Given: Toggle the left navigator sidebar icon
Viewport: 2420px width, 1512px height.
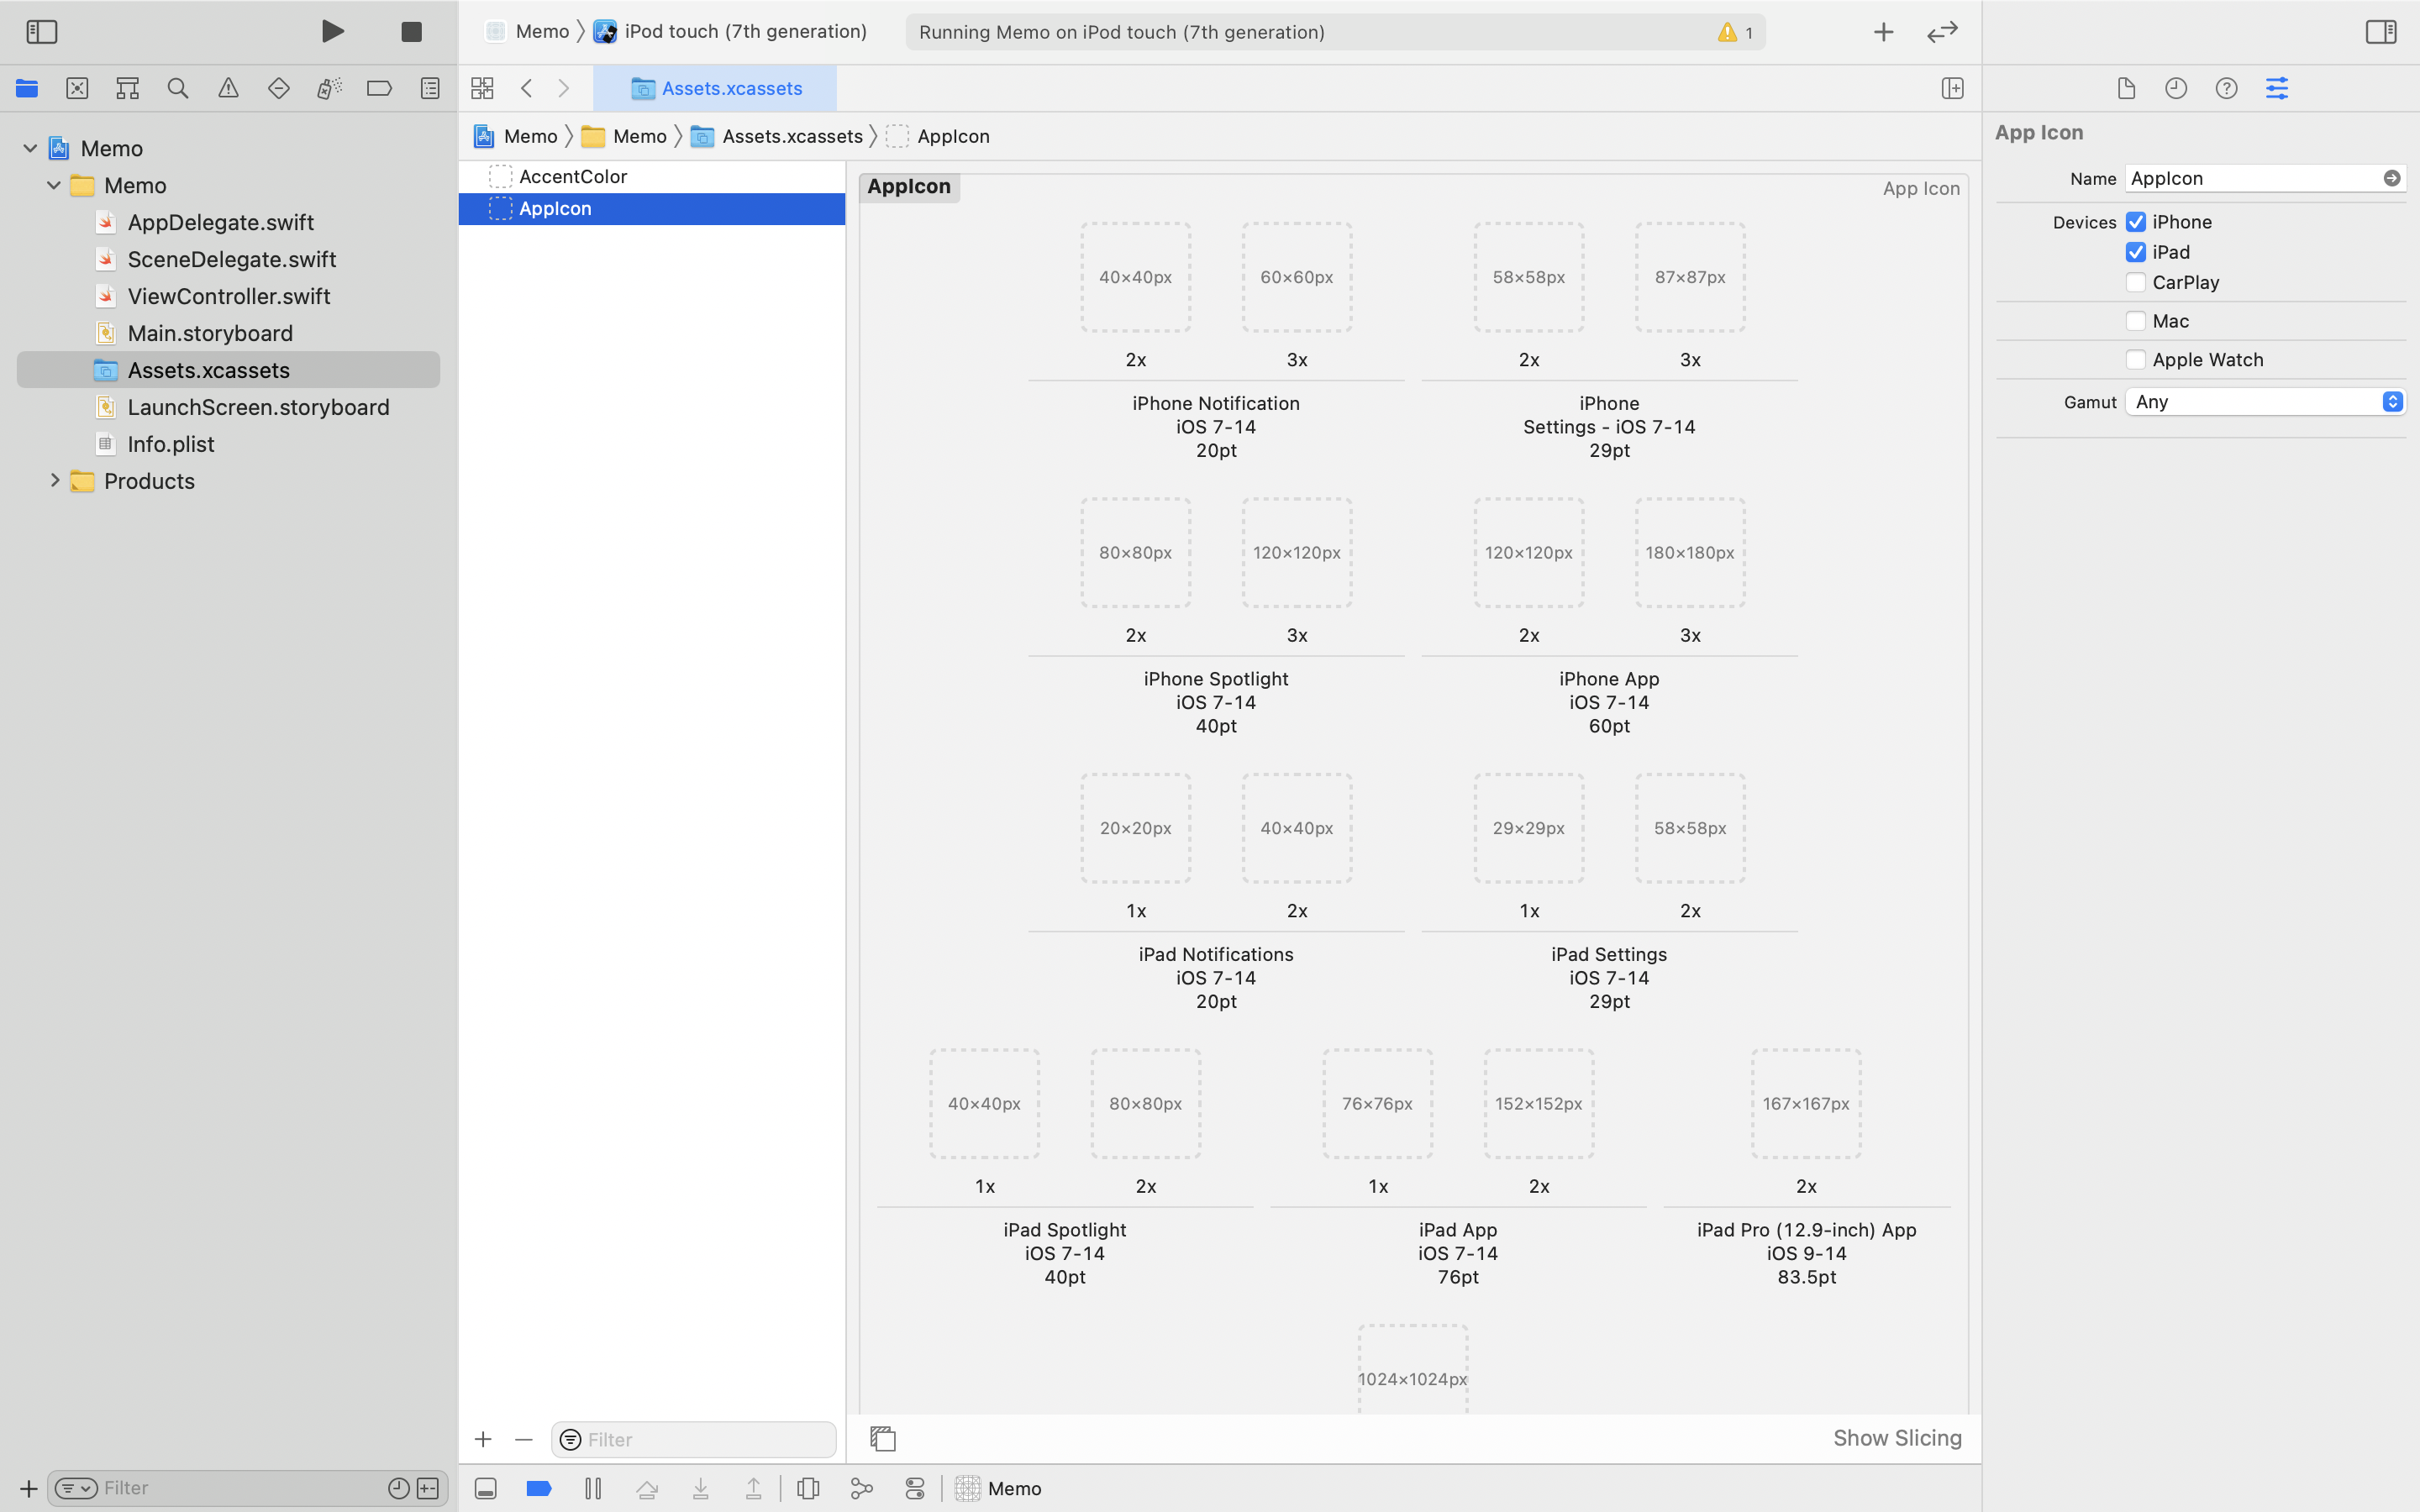Looking at the screenshot, I should (x=42, y=32).
